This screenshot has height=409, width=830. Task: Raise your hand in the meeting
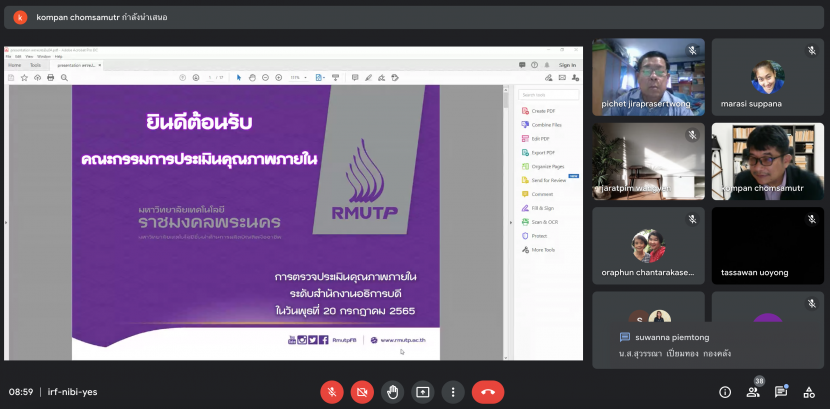pos(393,392)
